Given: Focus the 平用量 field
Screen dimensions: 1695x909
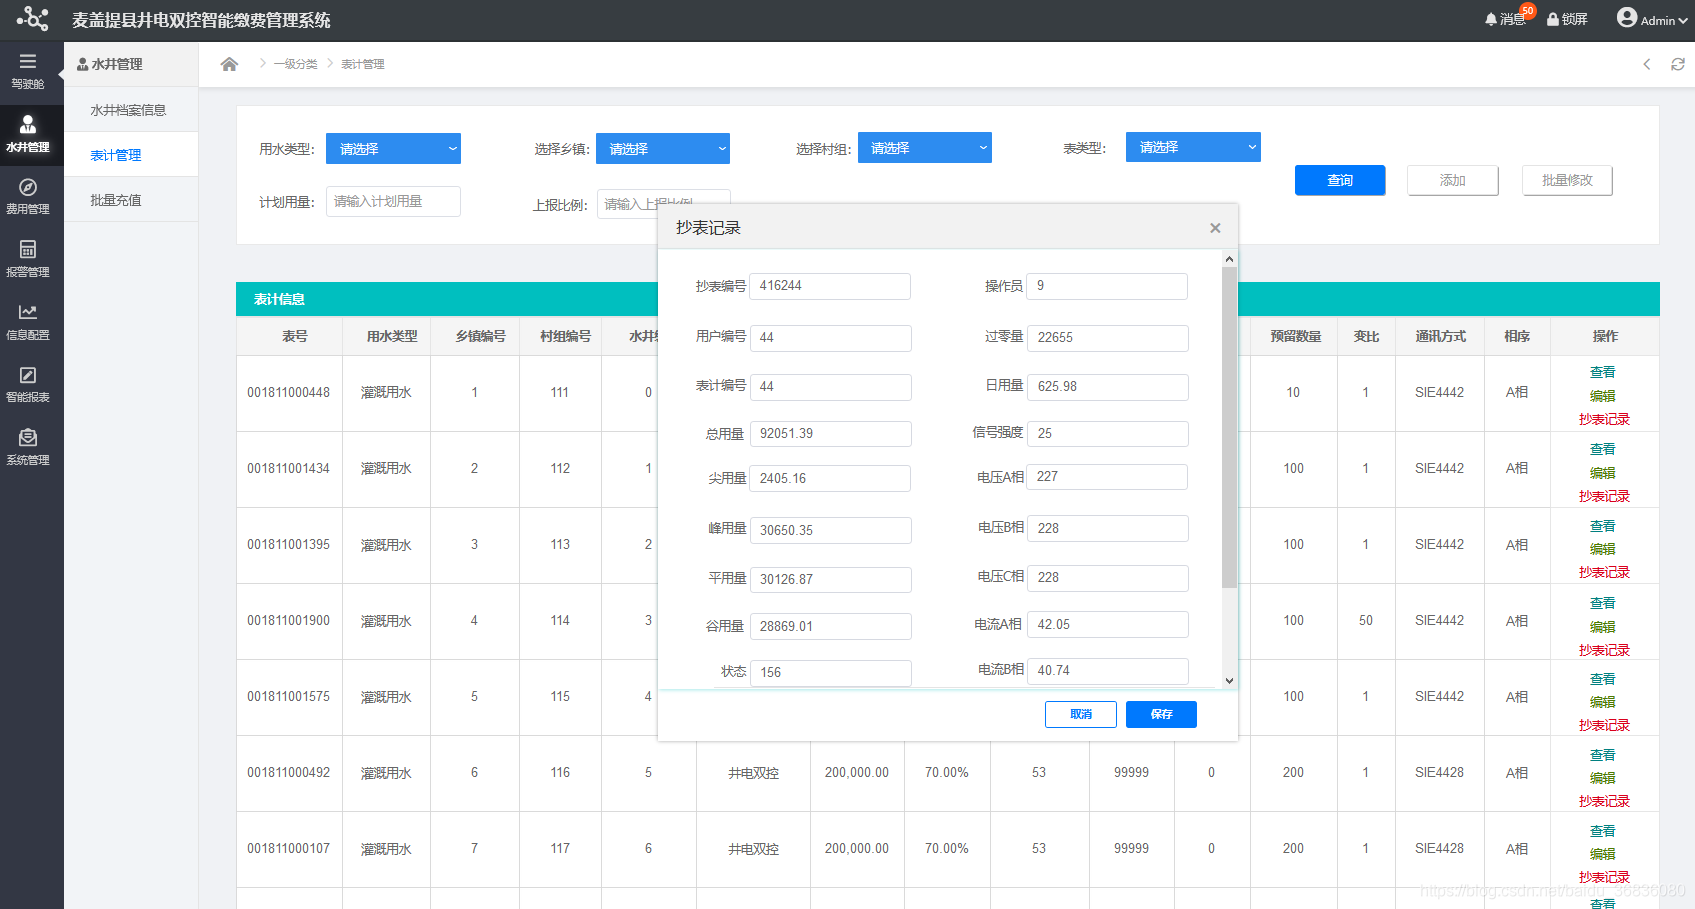Looking at the screenshot, I should (x=830, y=580).
